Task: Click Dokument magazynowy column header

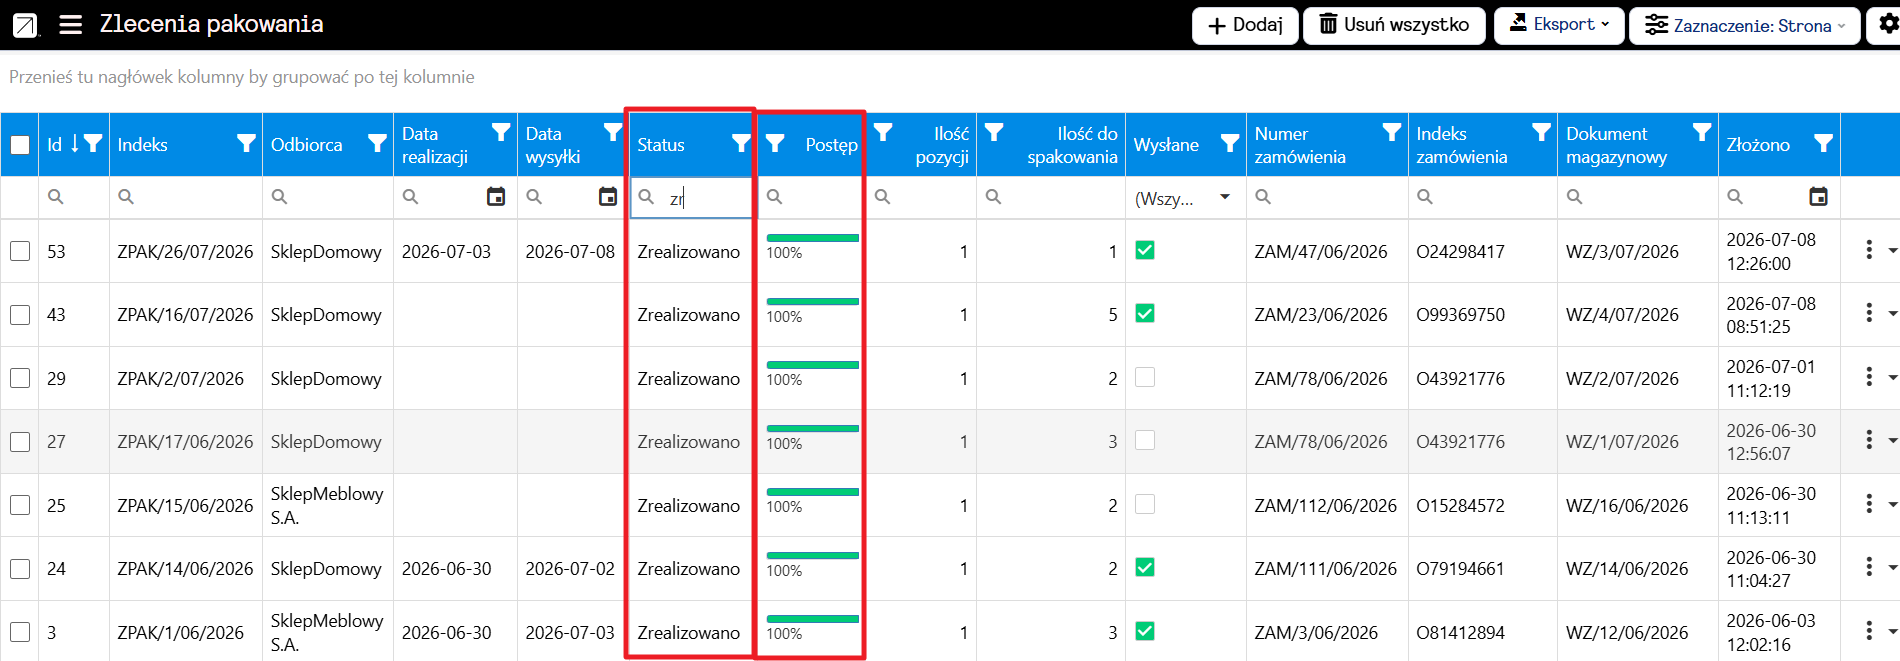Action: [1616, 145]
